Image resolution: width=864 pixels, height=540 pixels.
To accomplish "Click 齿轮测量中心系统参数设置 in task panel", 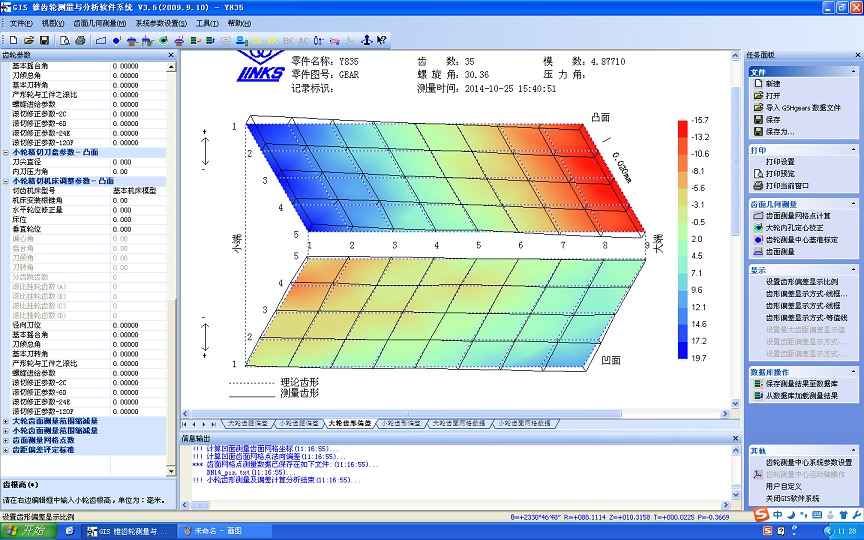I will click(x=809, y=462).
